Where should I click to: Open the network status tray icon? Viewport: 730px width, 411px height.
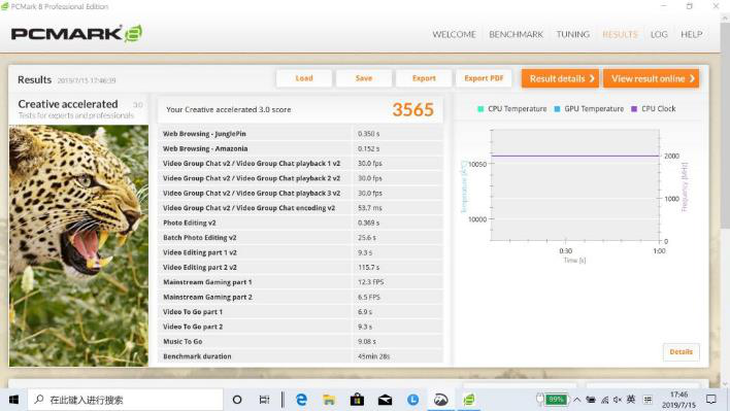605,399
